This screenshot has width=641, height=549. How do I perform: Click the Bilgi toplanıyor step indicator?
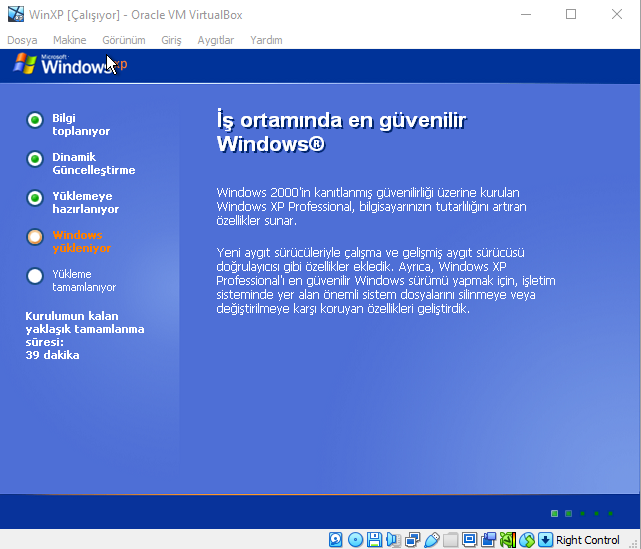(35, 120)
